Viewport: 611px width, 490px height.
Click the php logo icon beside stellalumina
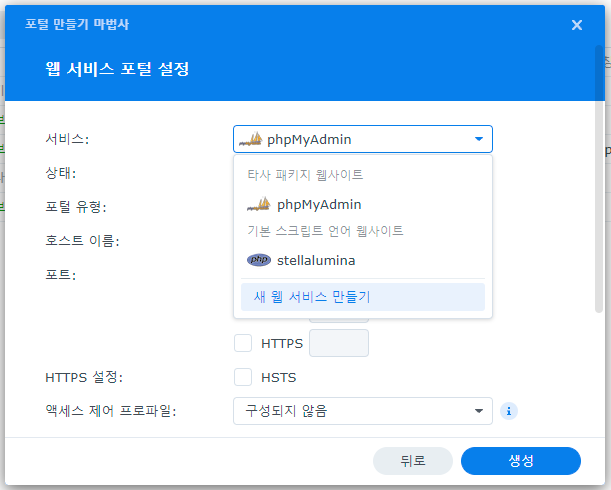click(258, 260)
